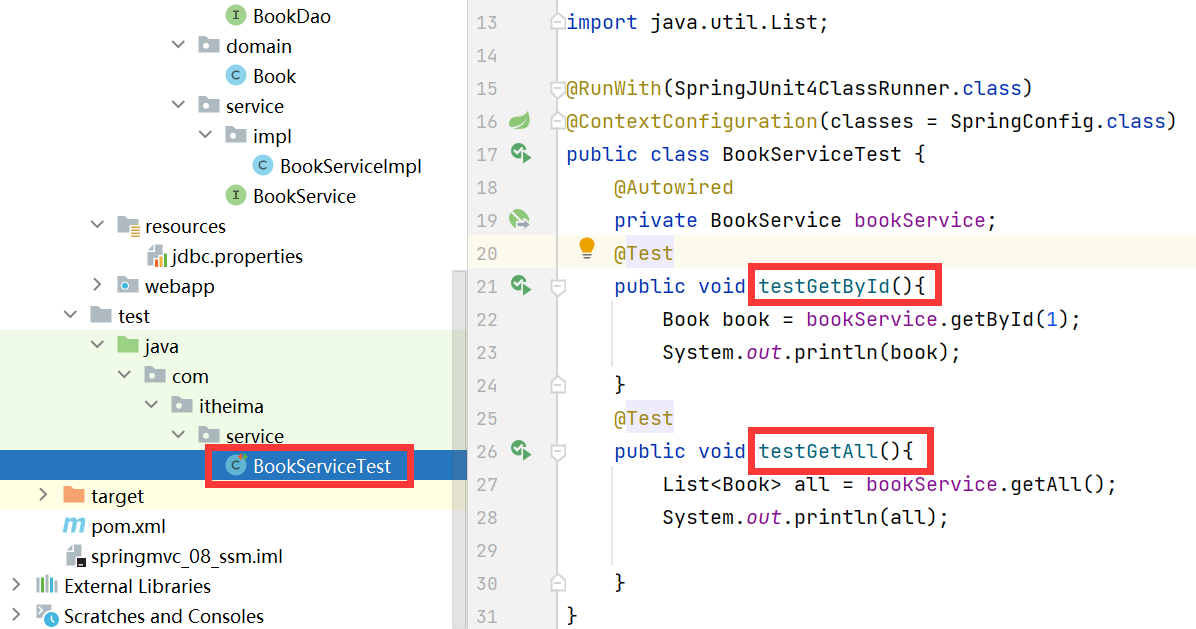Click the itheima package folder icon
The image size is (1196, 629).
click(182, 405)
